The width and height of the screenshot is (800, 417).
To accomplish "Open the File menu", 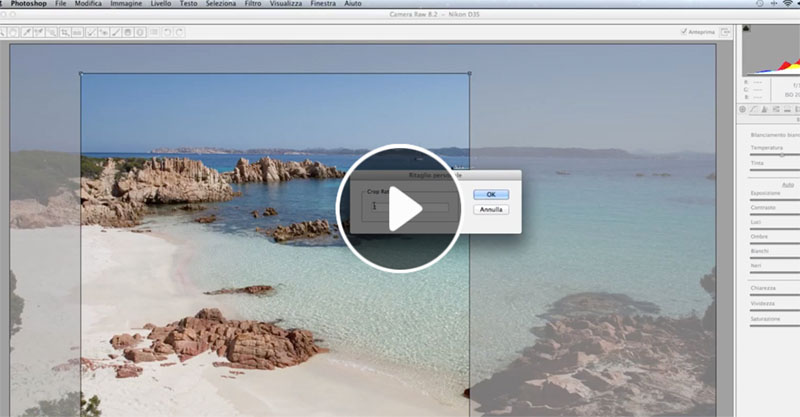I will [60, 4].
